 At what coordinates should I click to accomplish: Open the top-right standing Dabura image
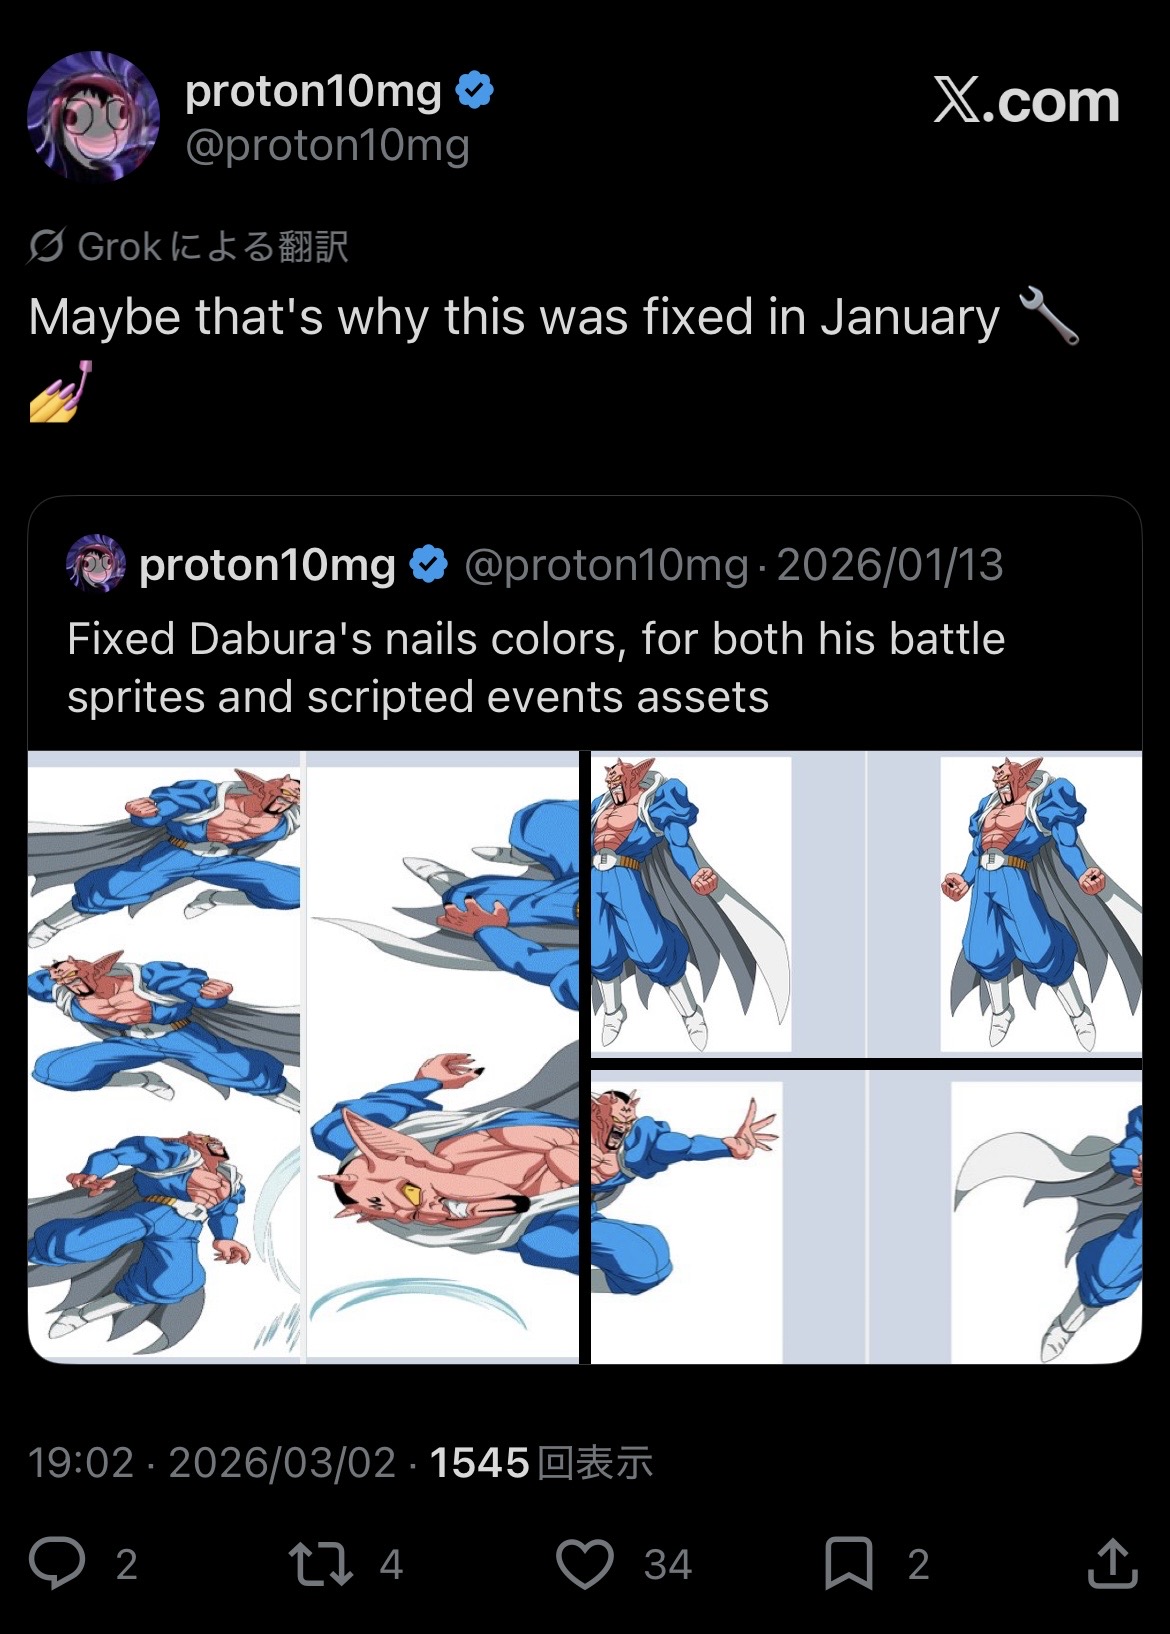tap(866, 904)
